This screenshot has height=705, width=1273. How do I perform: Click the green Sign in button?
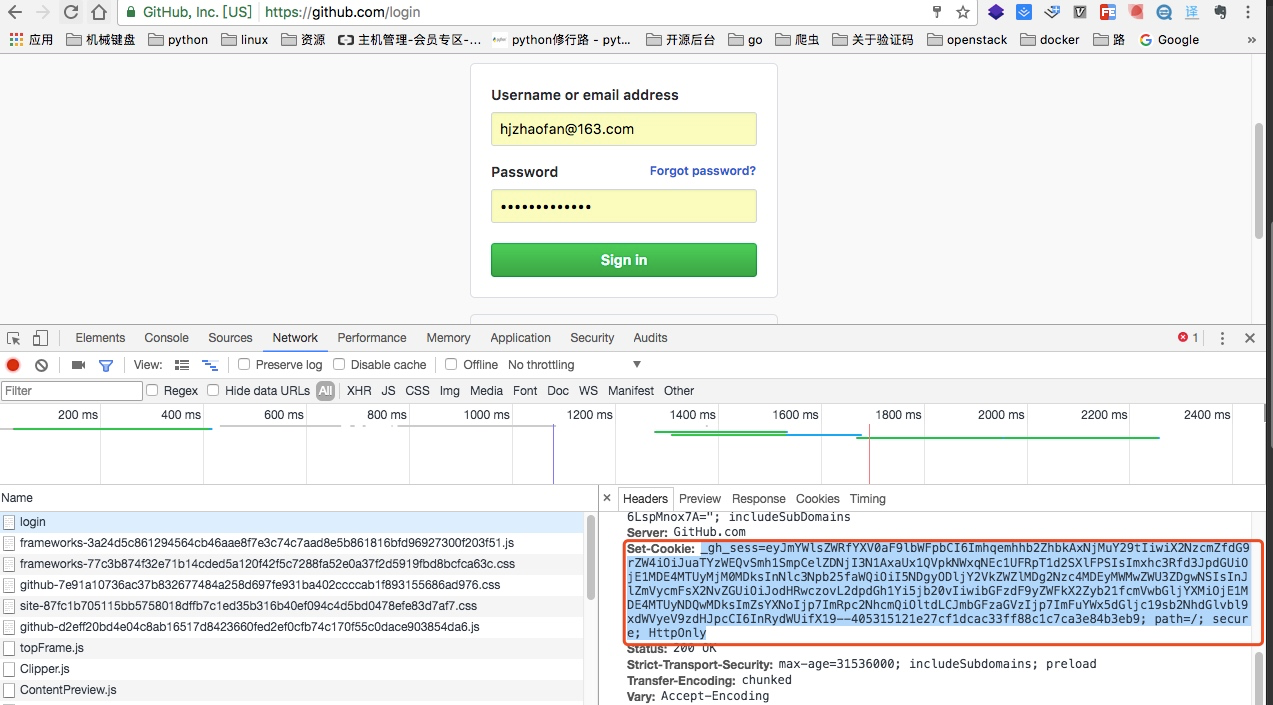pyautogui.click(x=624, y=260)
